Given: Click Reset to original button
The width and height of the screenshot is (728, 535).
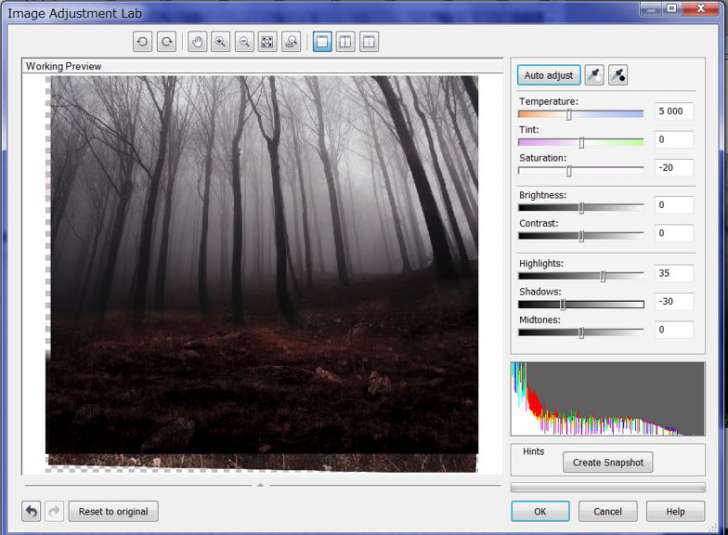Looking at the screenshot, I should coord(113,511).
